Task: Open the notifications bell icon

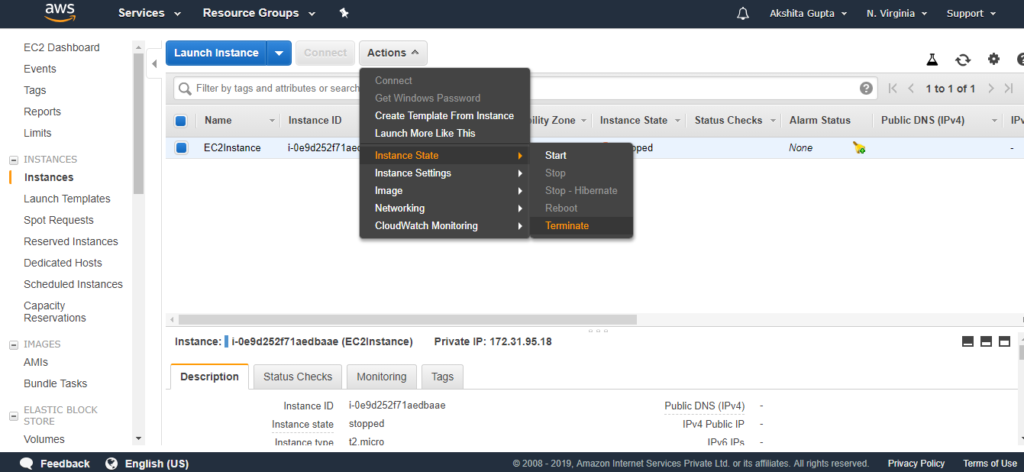Action: pos(743,14)
